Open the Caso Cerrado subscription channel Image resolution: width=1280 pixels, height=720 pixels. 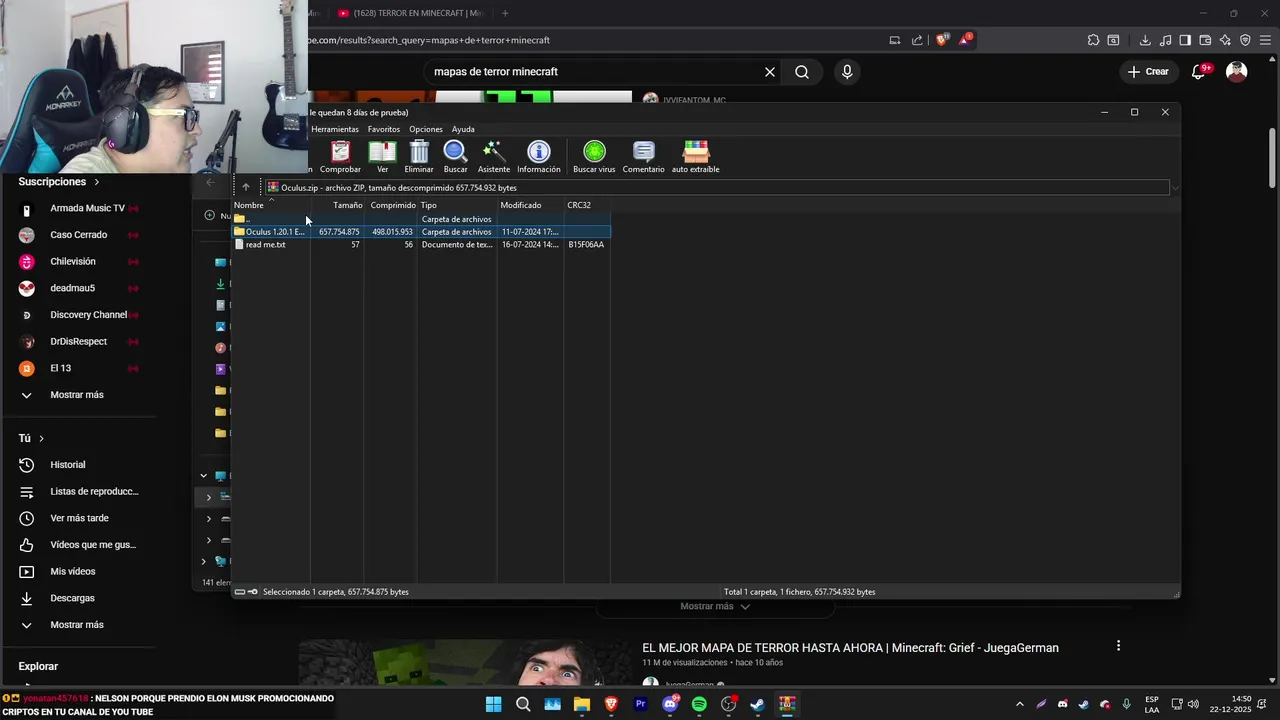click(78, 235)
